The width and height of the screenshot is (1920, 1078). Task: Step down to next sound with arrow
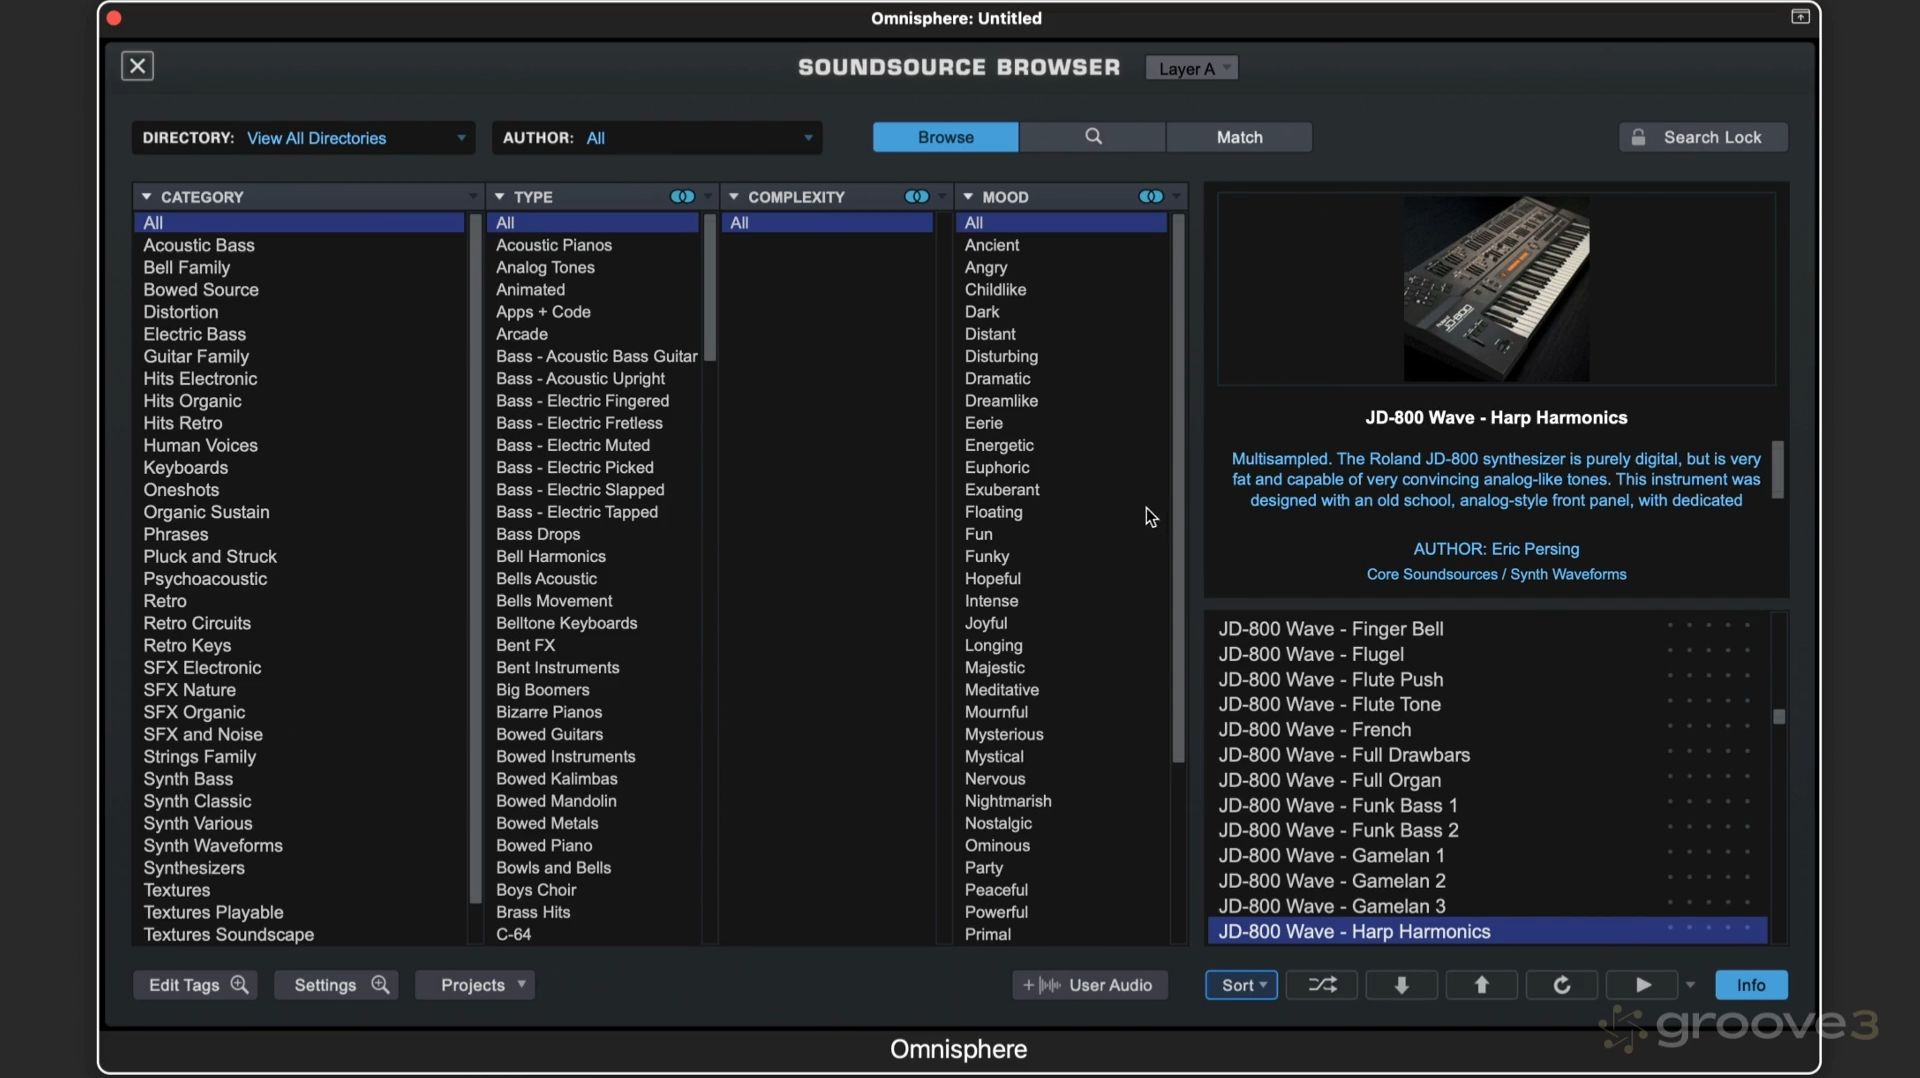coord(1402,985)
